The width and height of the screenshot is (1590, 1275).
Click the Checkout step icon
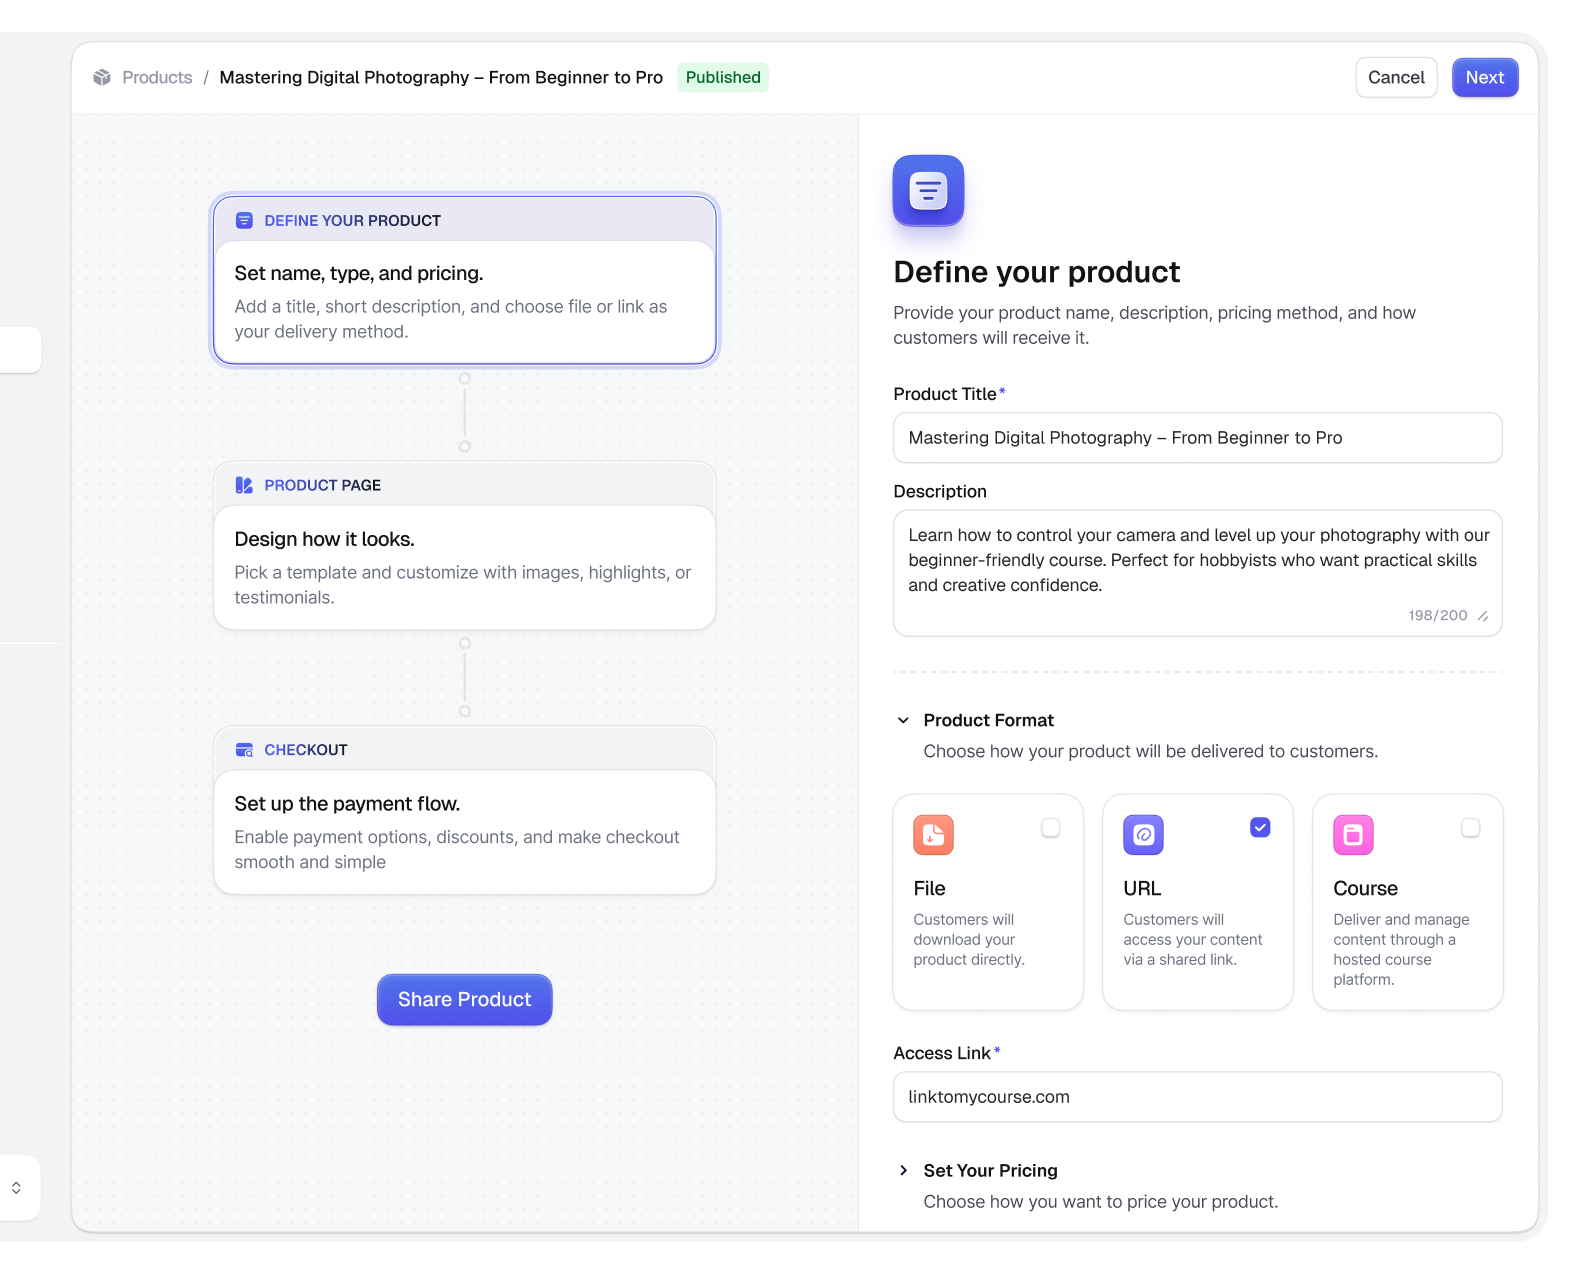coord(244,750)
